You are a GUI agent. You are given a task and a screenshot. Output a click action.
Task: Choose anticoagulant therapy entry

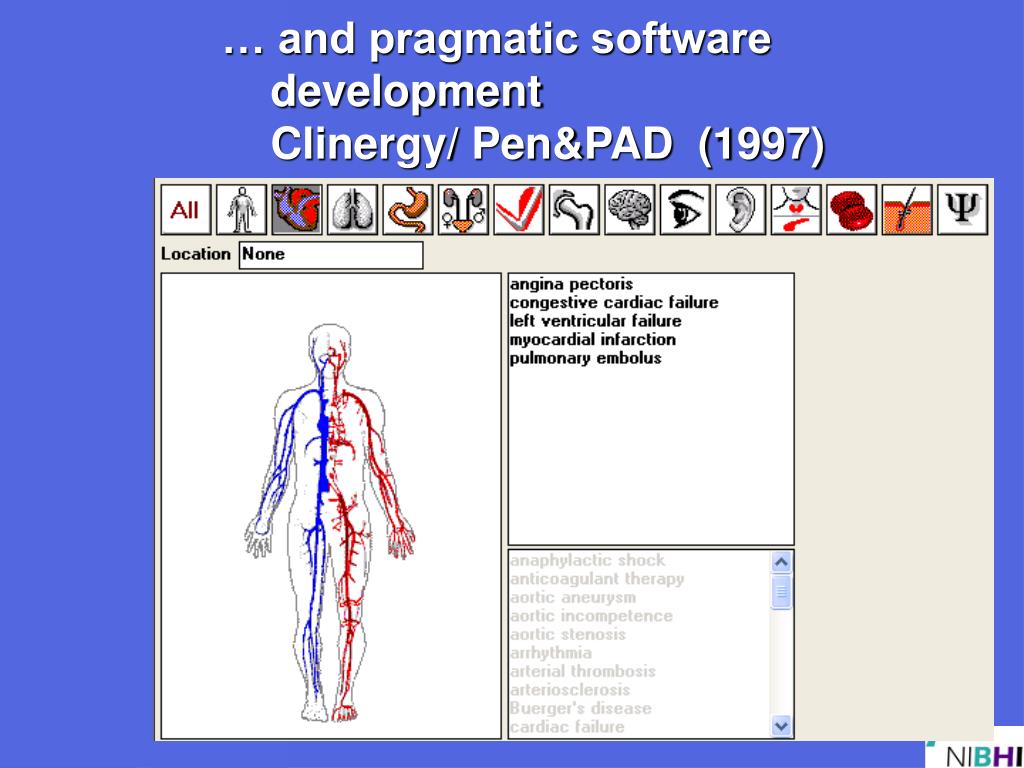coord(597,579)
